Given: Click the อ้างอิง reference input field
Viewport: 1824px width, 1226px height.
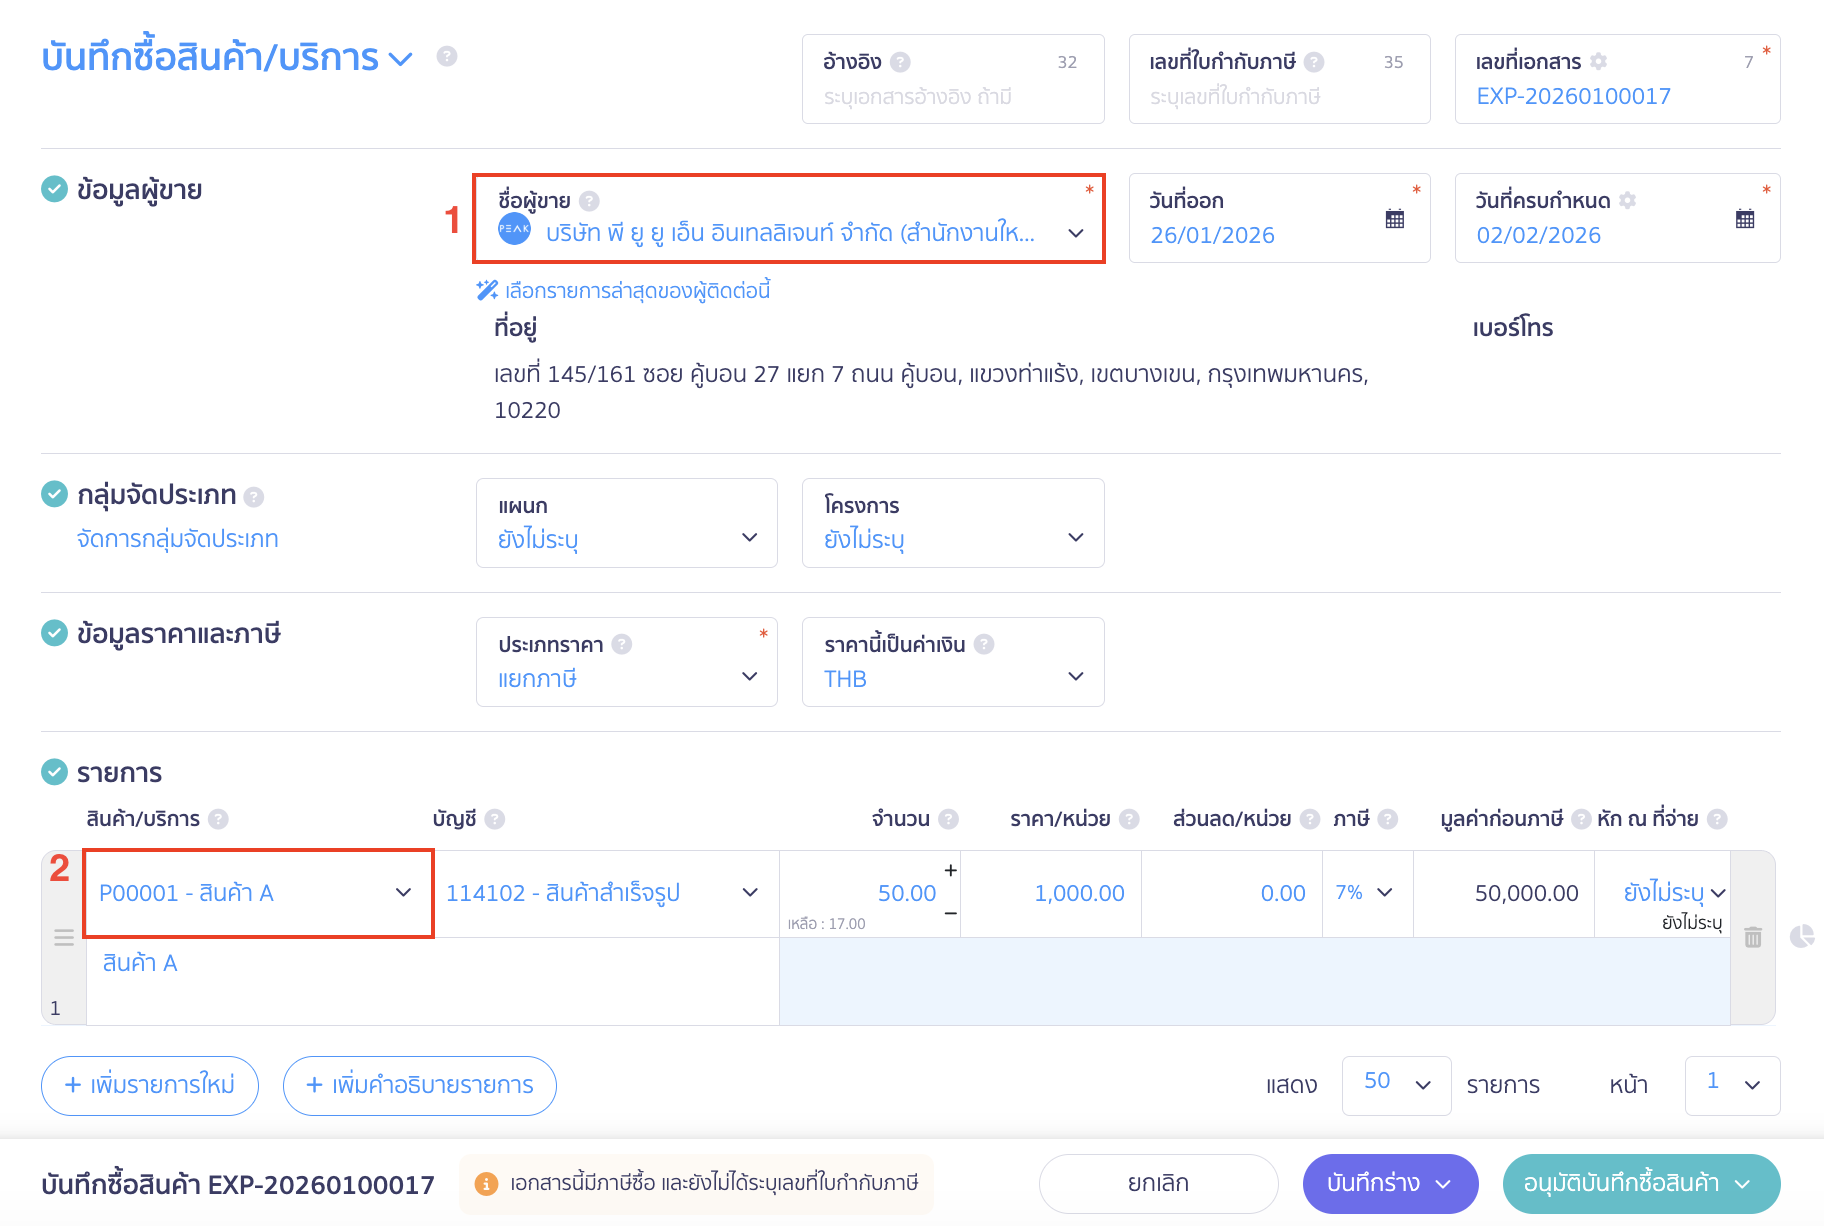Looking at the screenshot, I should (x=952, y=97).
